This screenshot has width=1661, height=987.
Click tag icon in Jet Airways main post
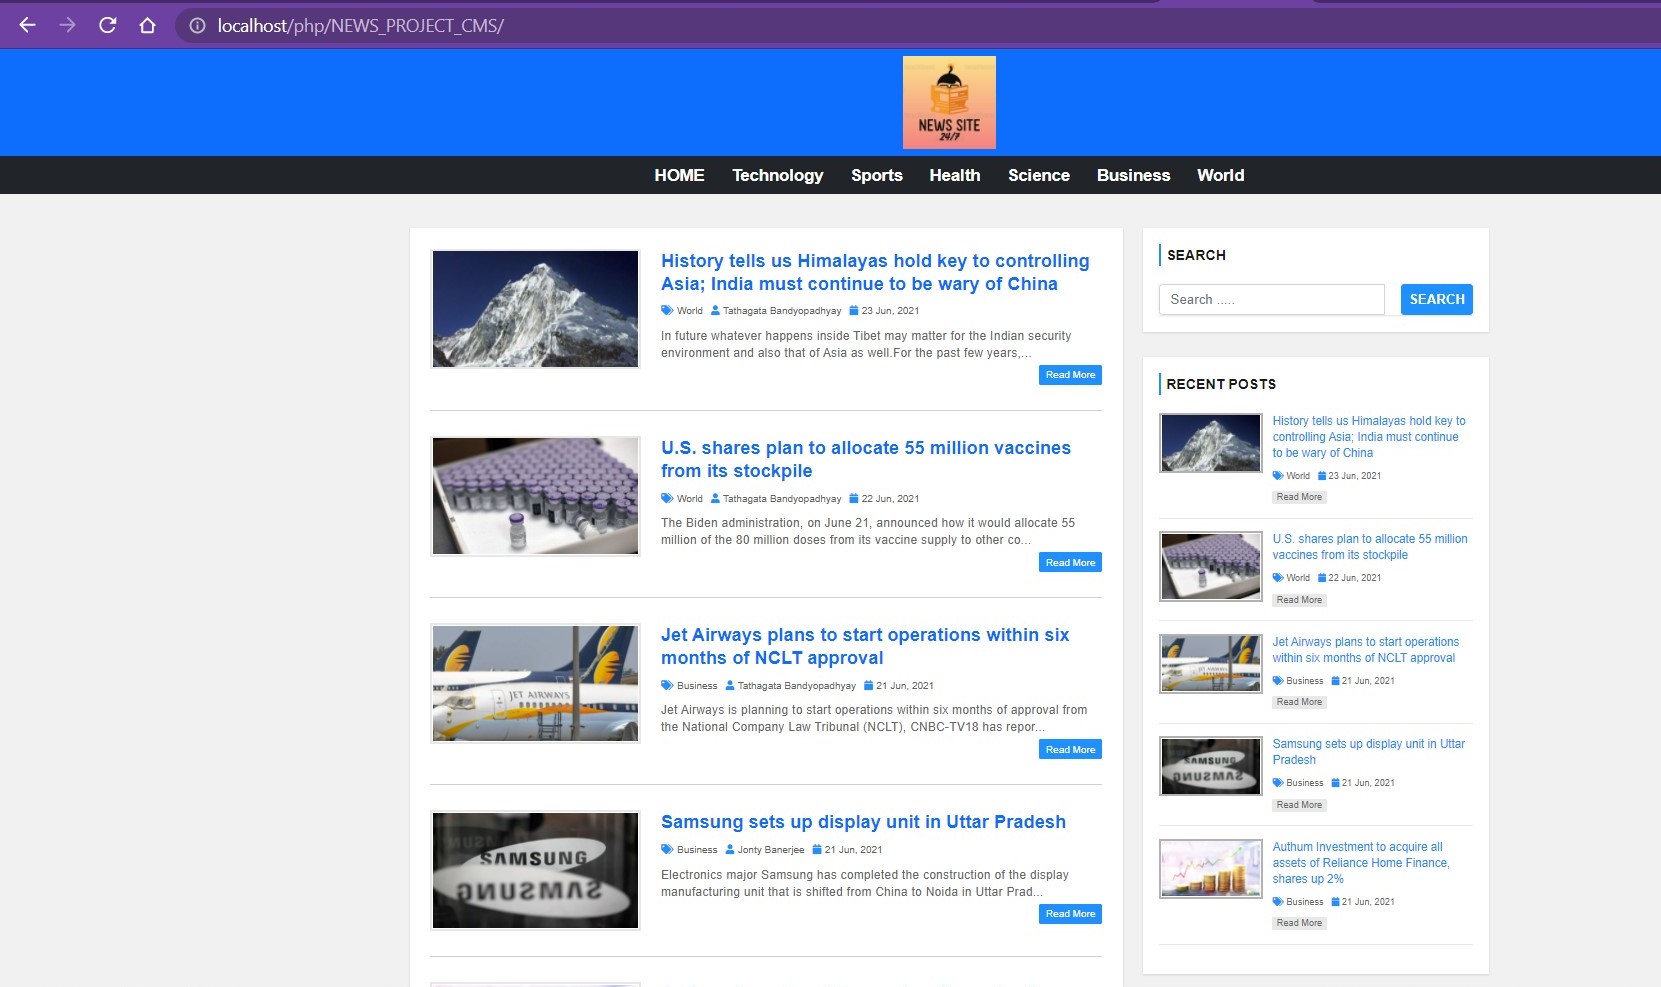[667, 685]
